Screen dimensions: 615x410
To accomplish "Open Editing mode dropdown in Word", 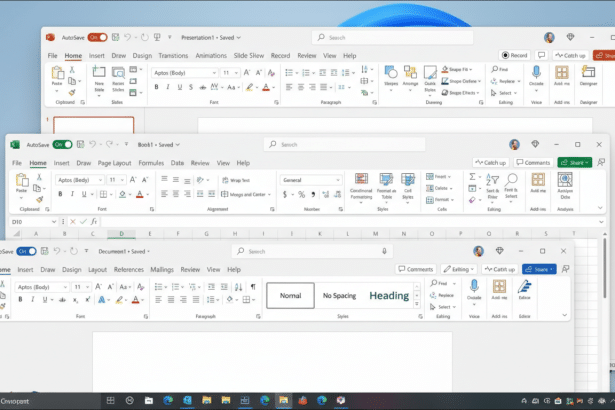I will coord(459,269).
